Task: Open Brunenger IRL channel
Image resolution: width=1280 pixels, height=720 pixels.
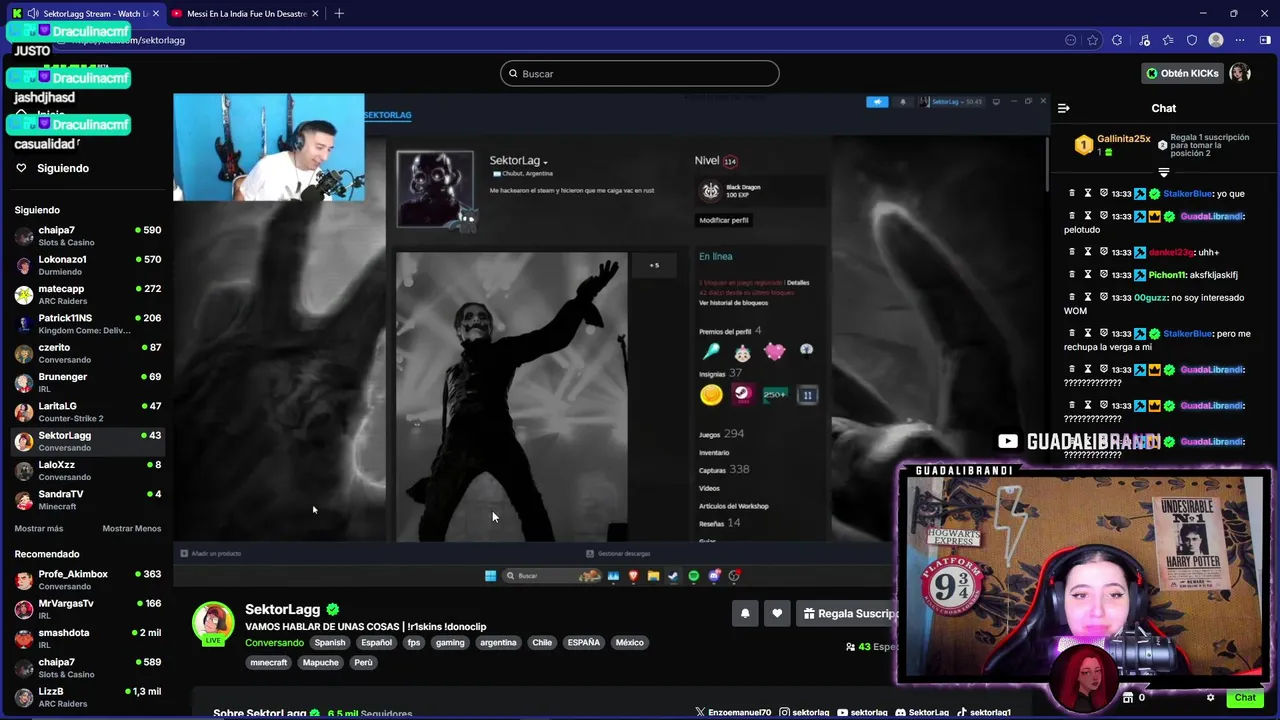Action: 88,382
